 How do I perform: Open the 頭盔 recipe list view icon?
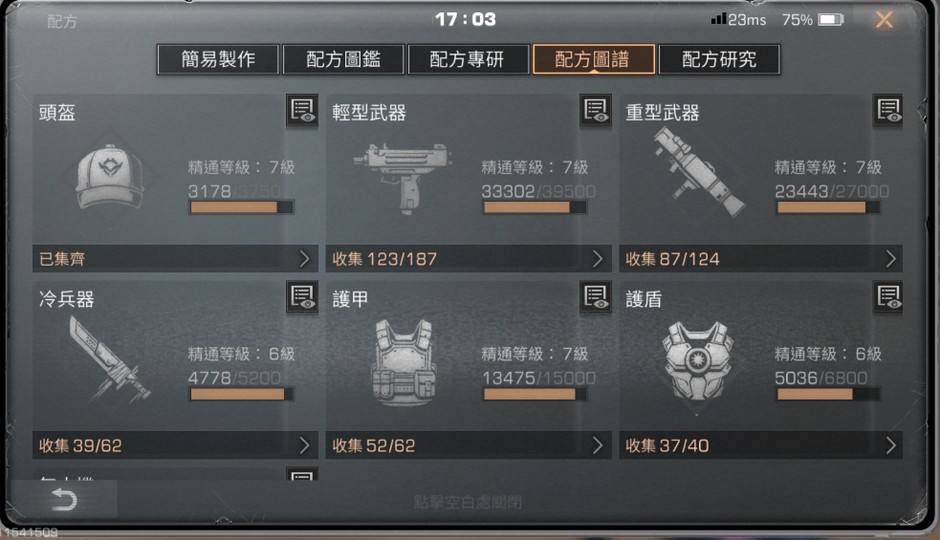click(x=302, y=110)
